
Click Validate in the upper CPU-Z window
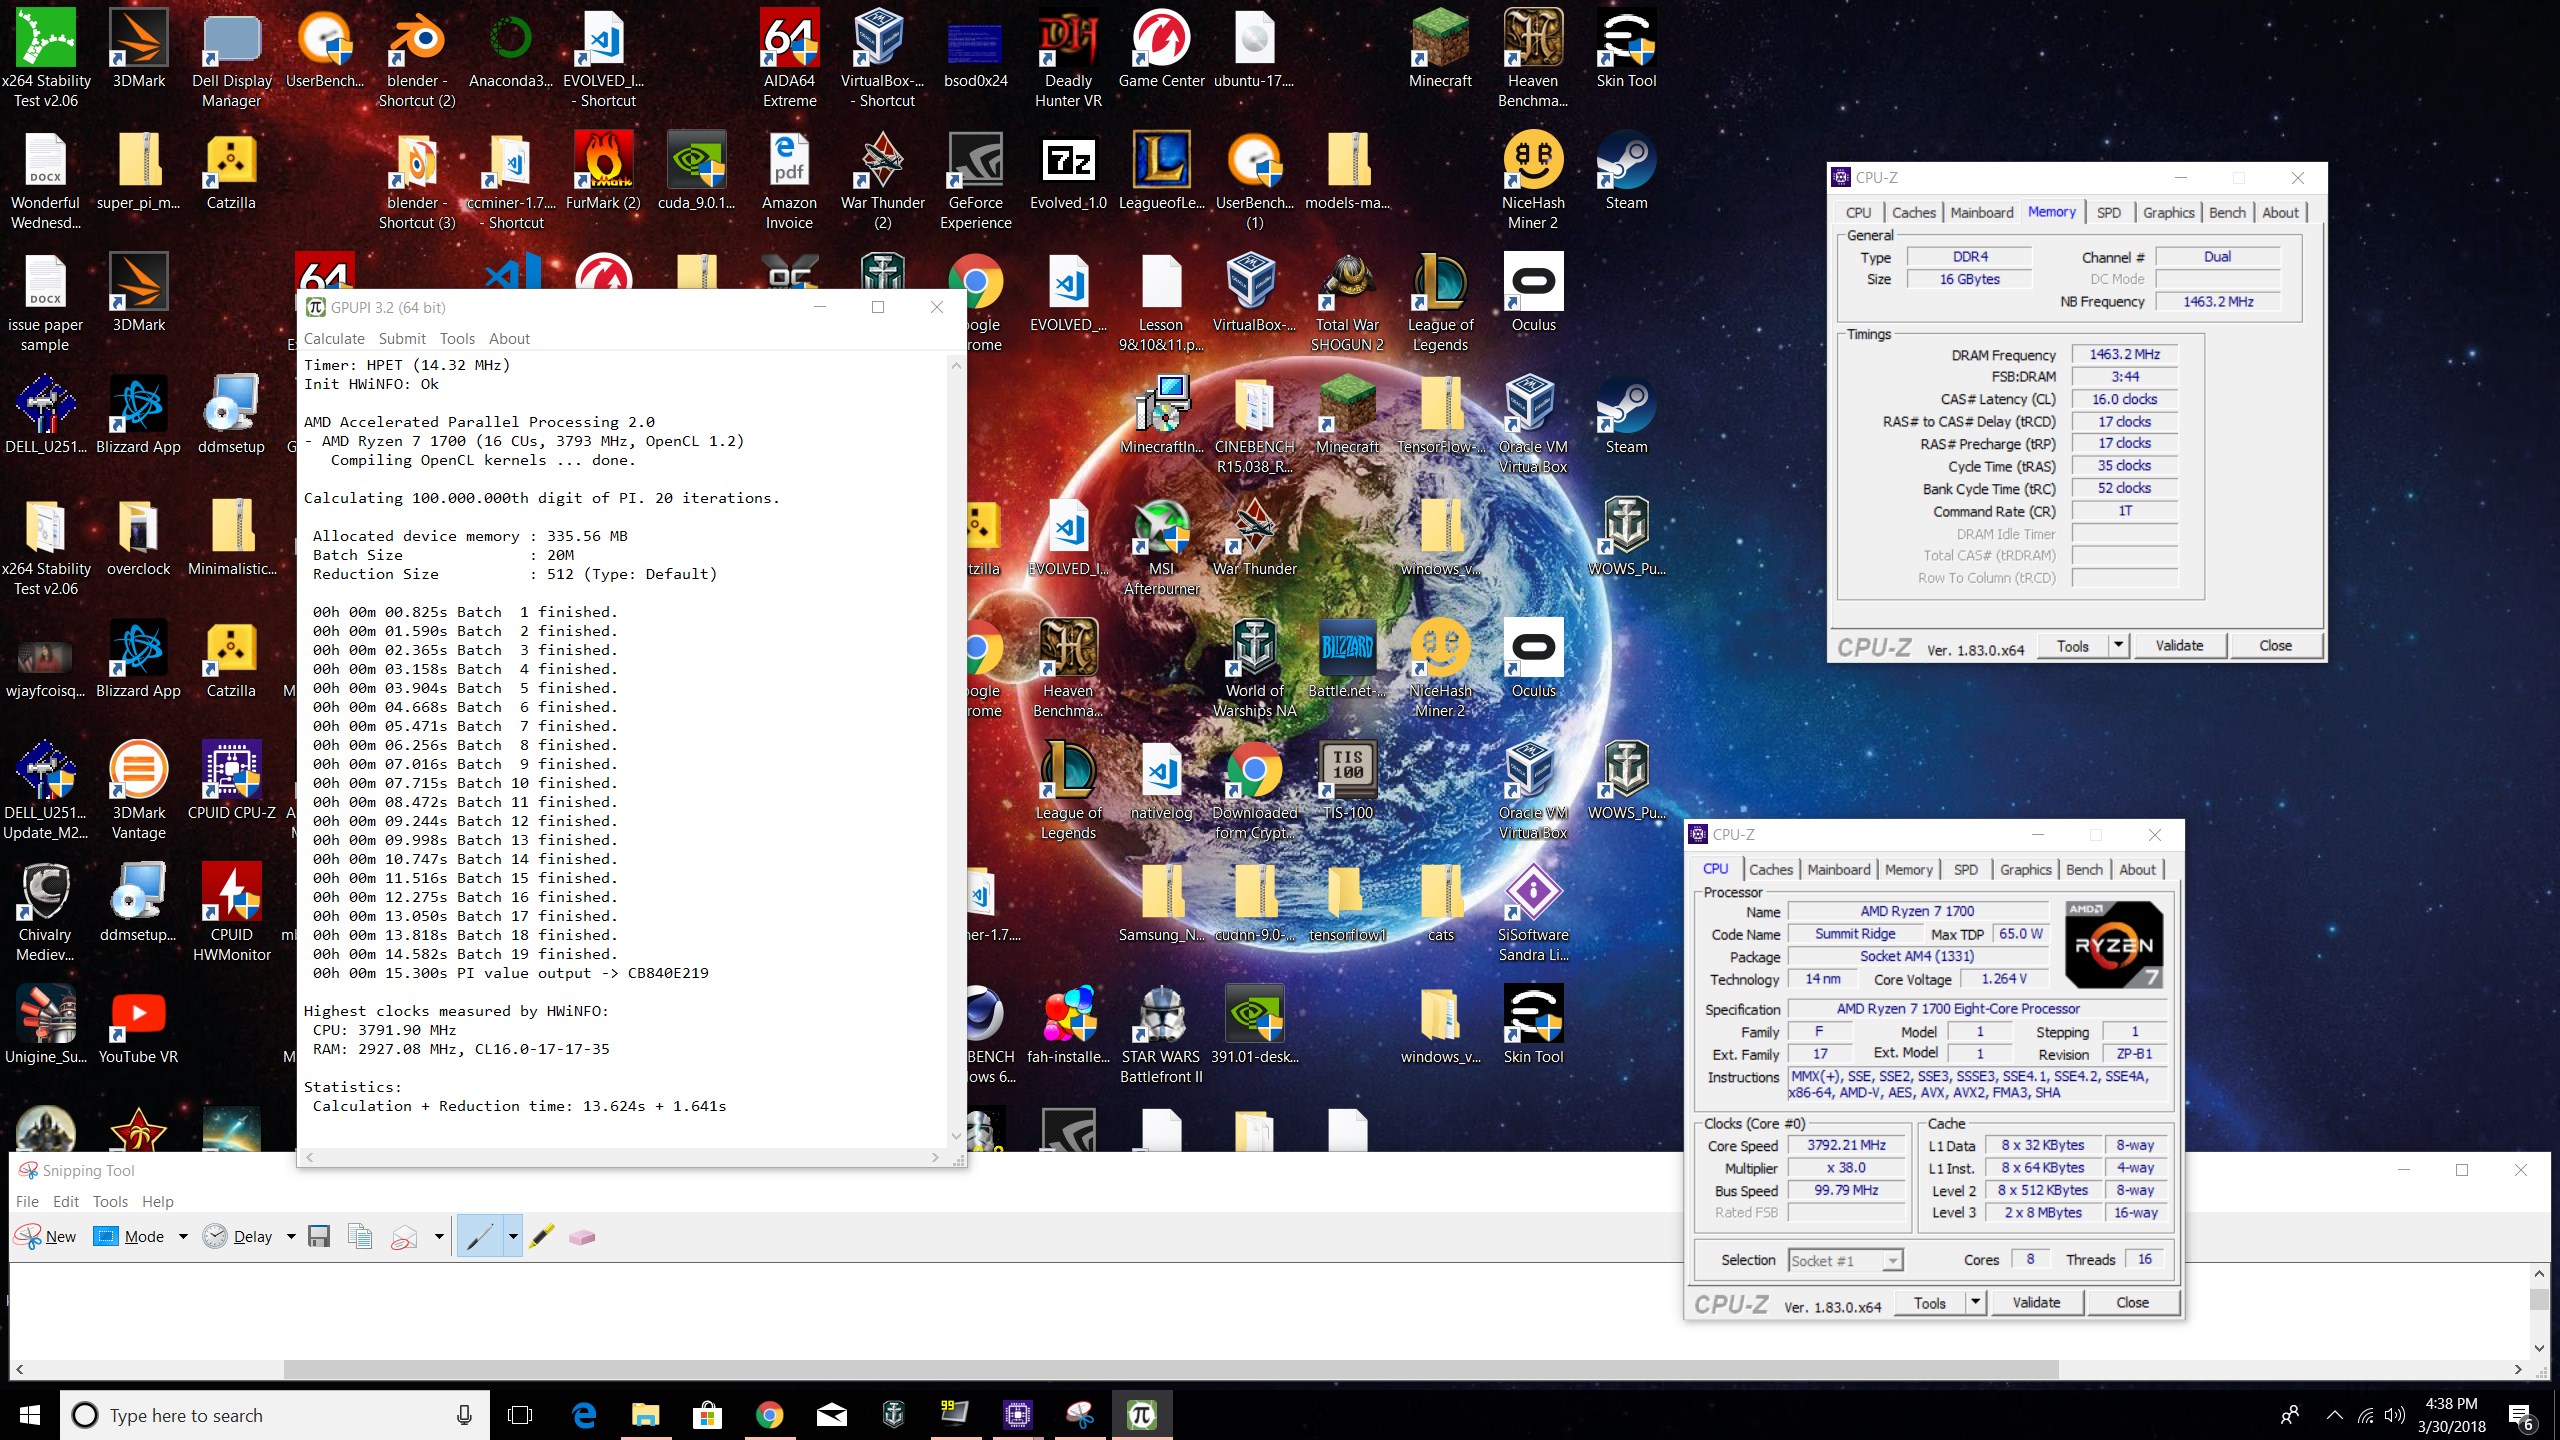click(x=2179, y=645)
